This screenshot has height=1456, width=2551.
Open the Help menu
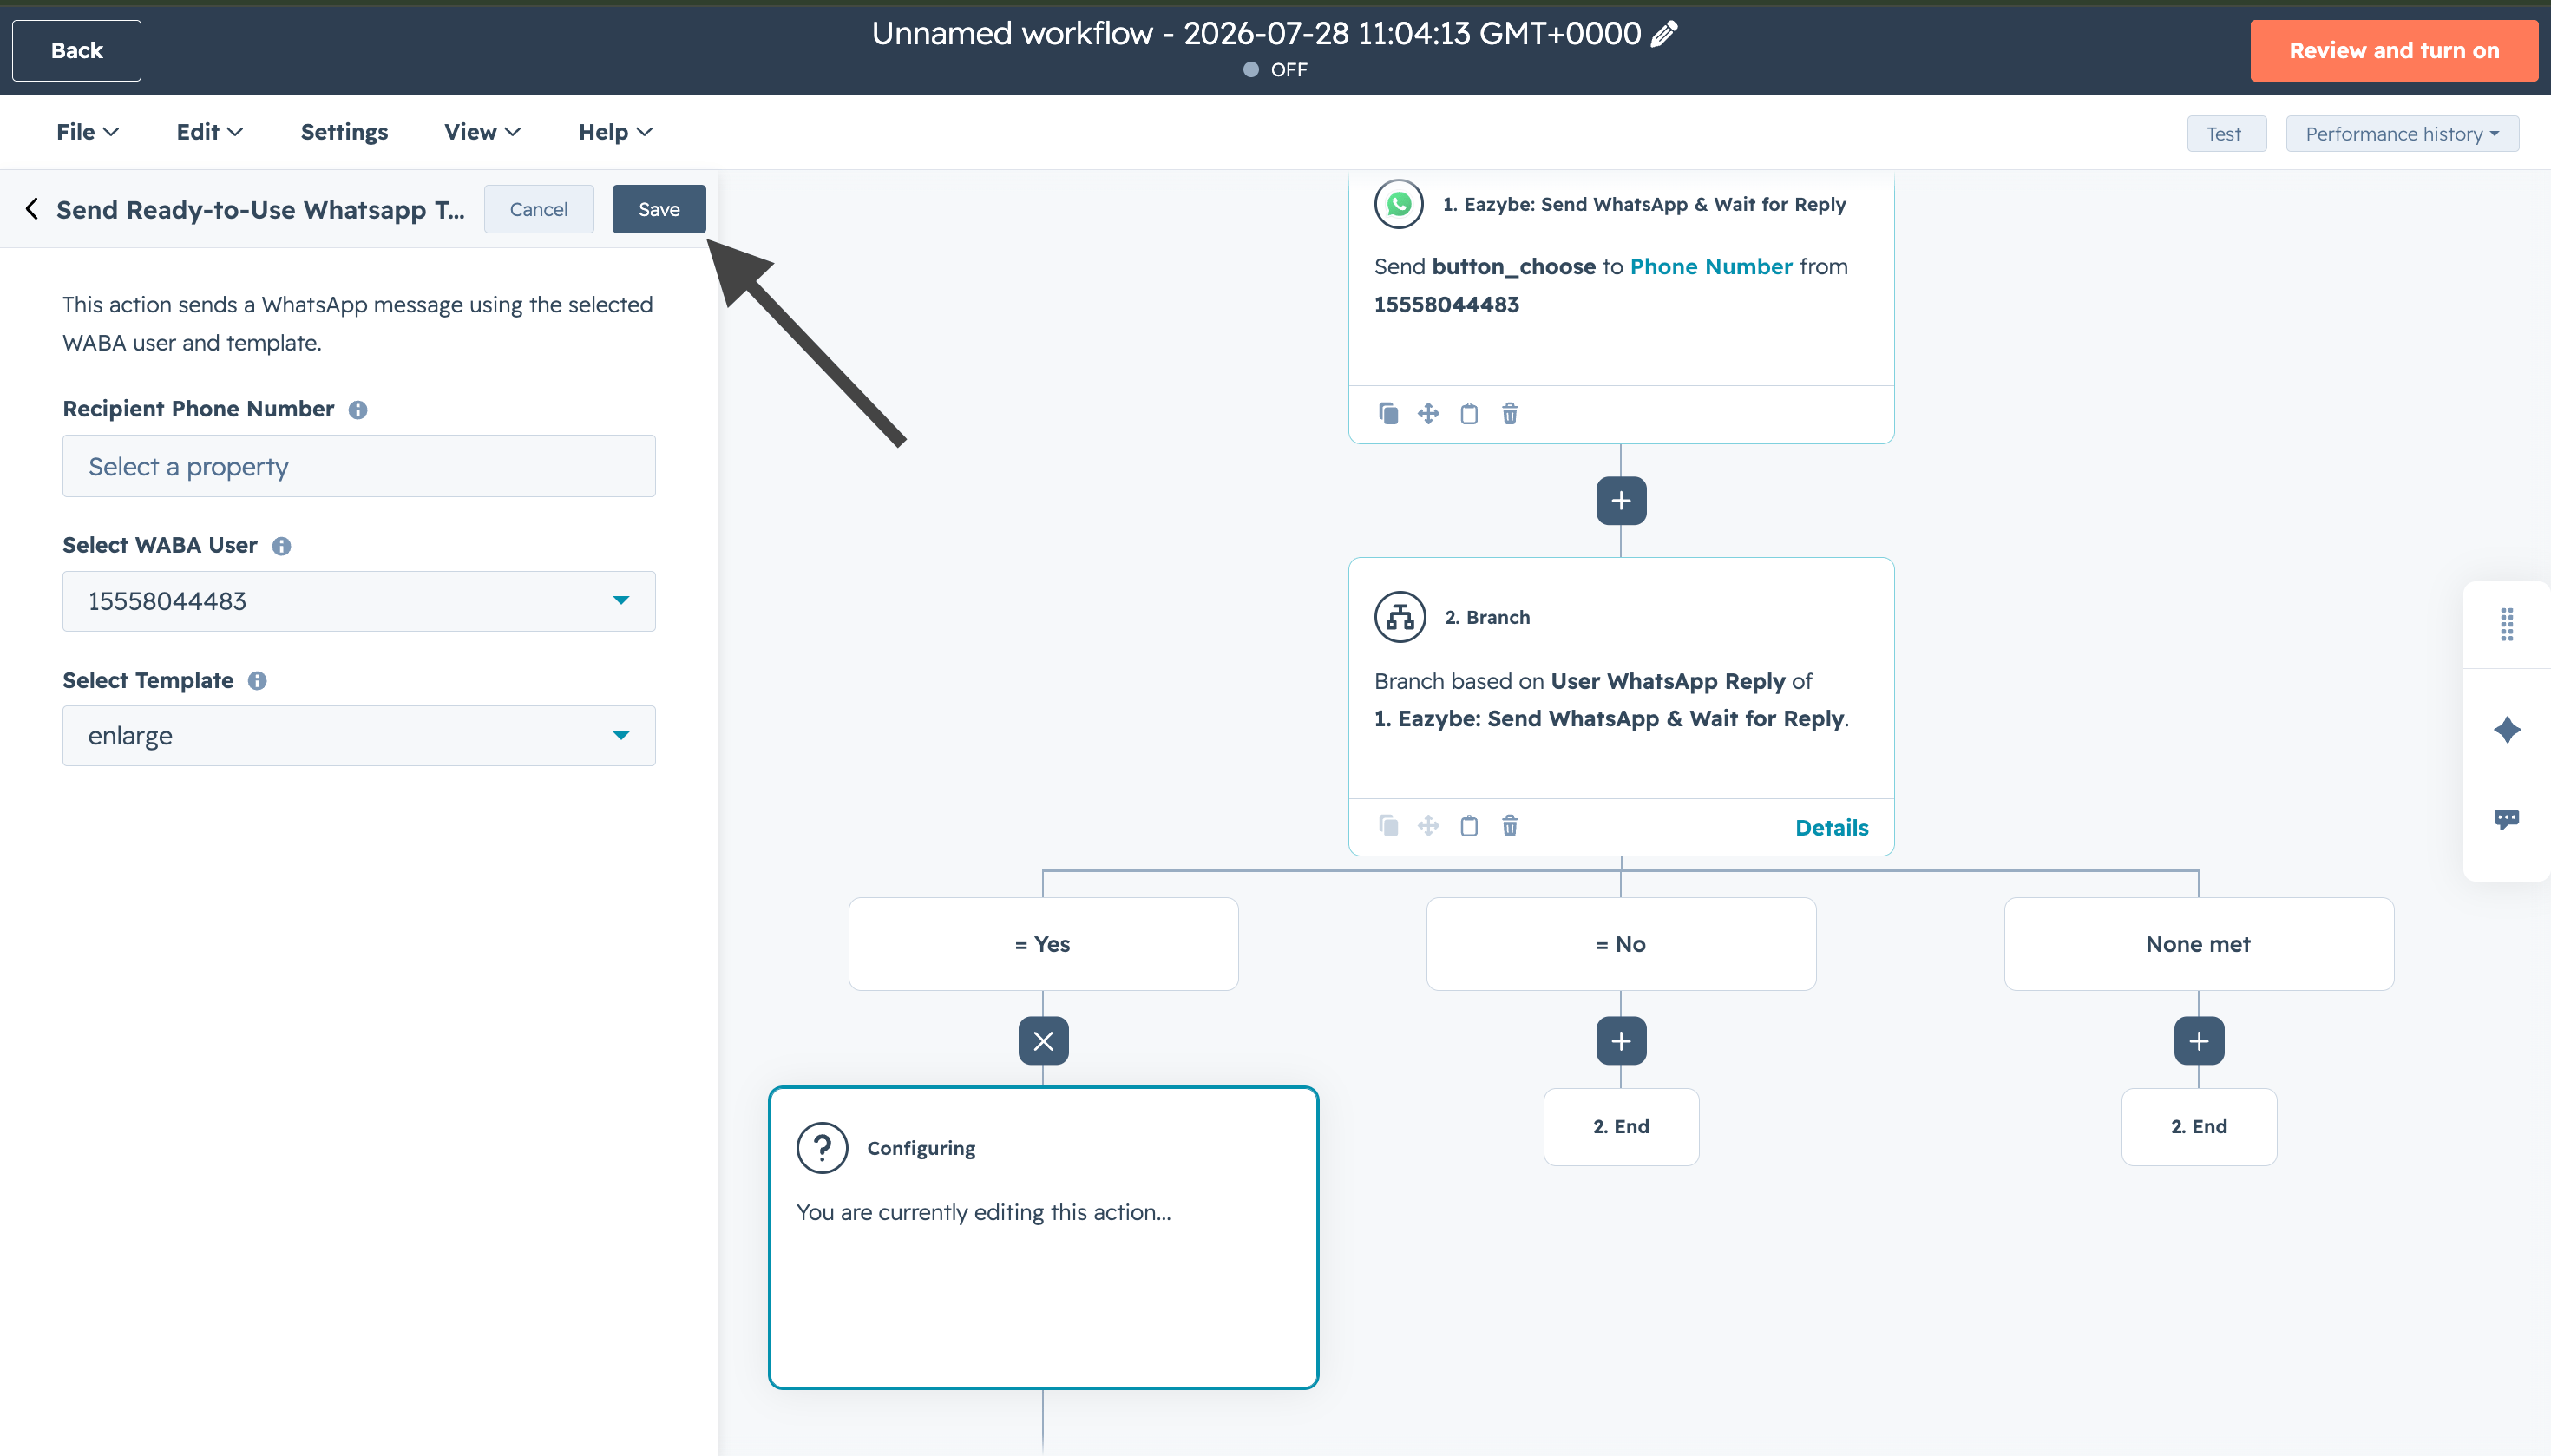coord(615,132)
